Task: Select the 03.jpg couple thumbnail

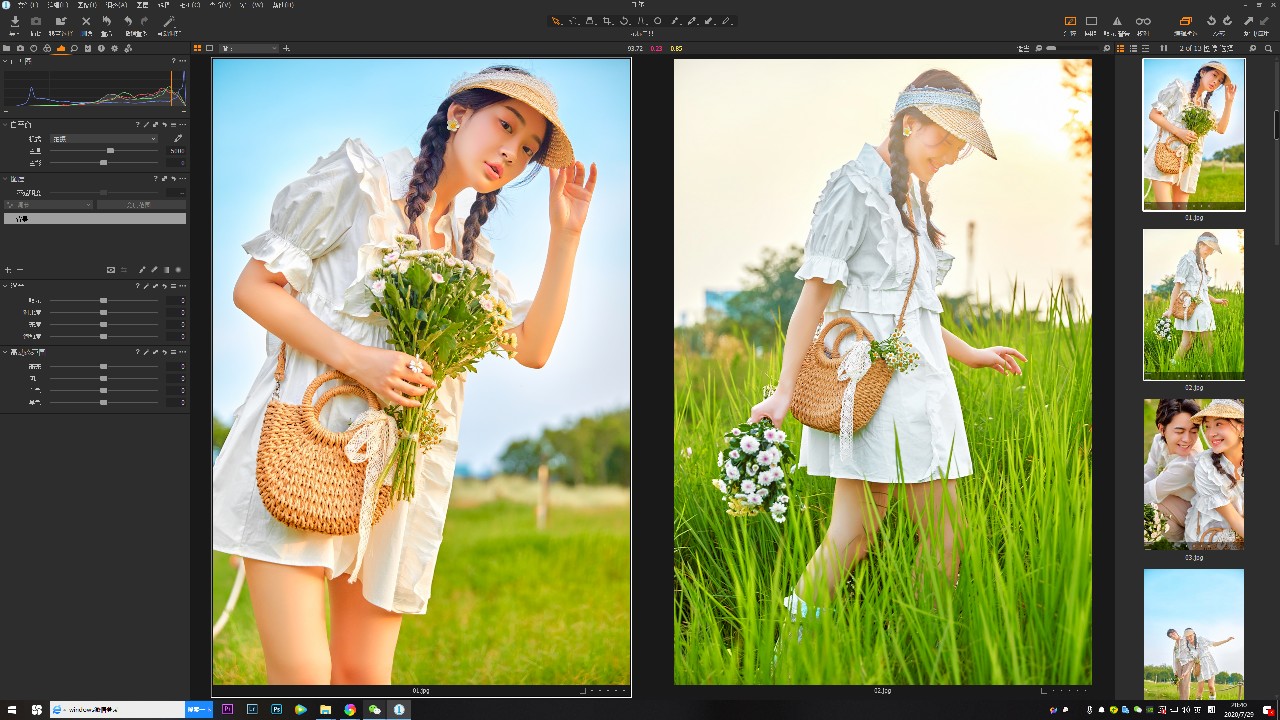Action: [1194, 474]
